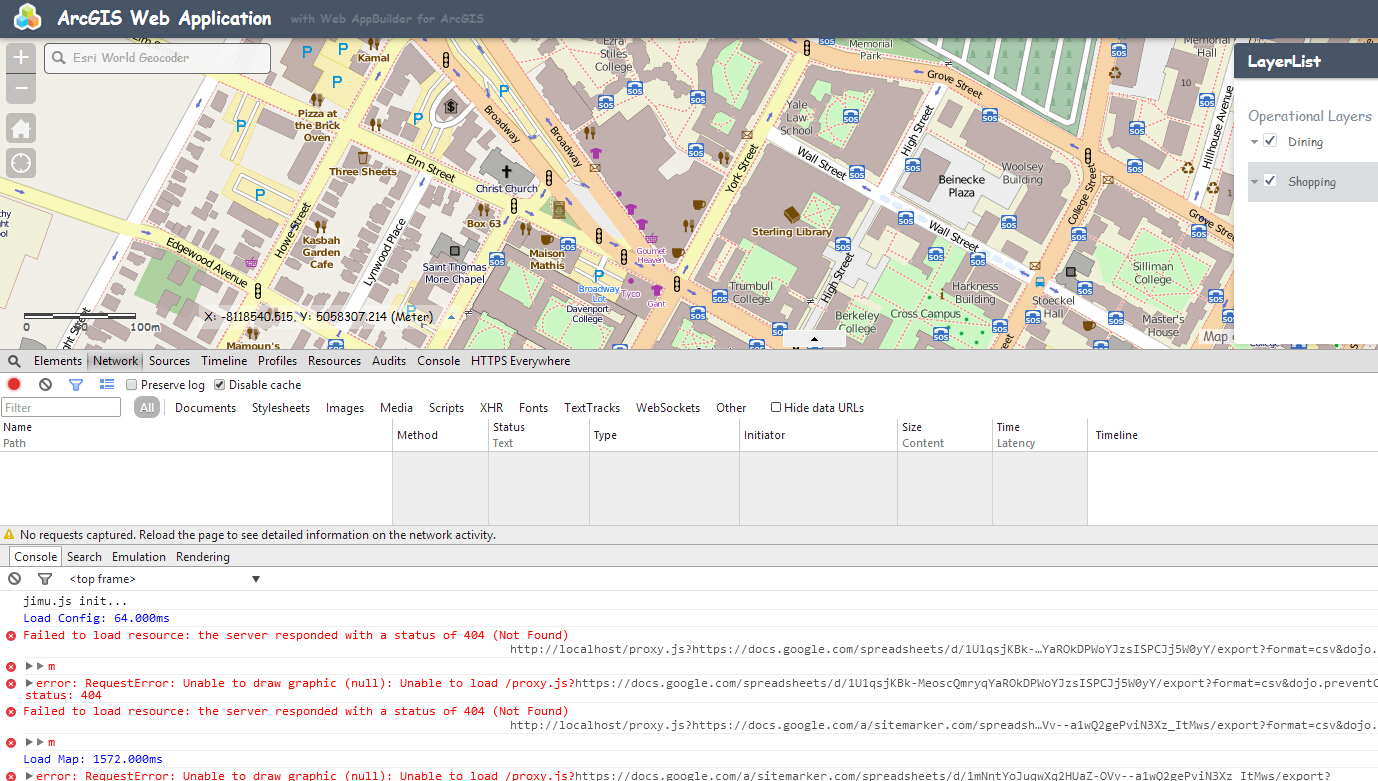Image resolution: width=1378 pixels, height=781 pixels.
Task: Uncheck the Dining layer visibility checkbox
Action: pos(1270,141)
